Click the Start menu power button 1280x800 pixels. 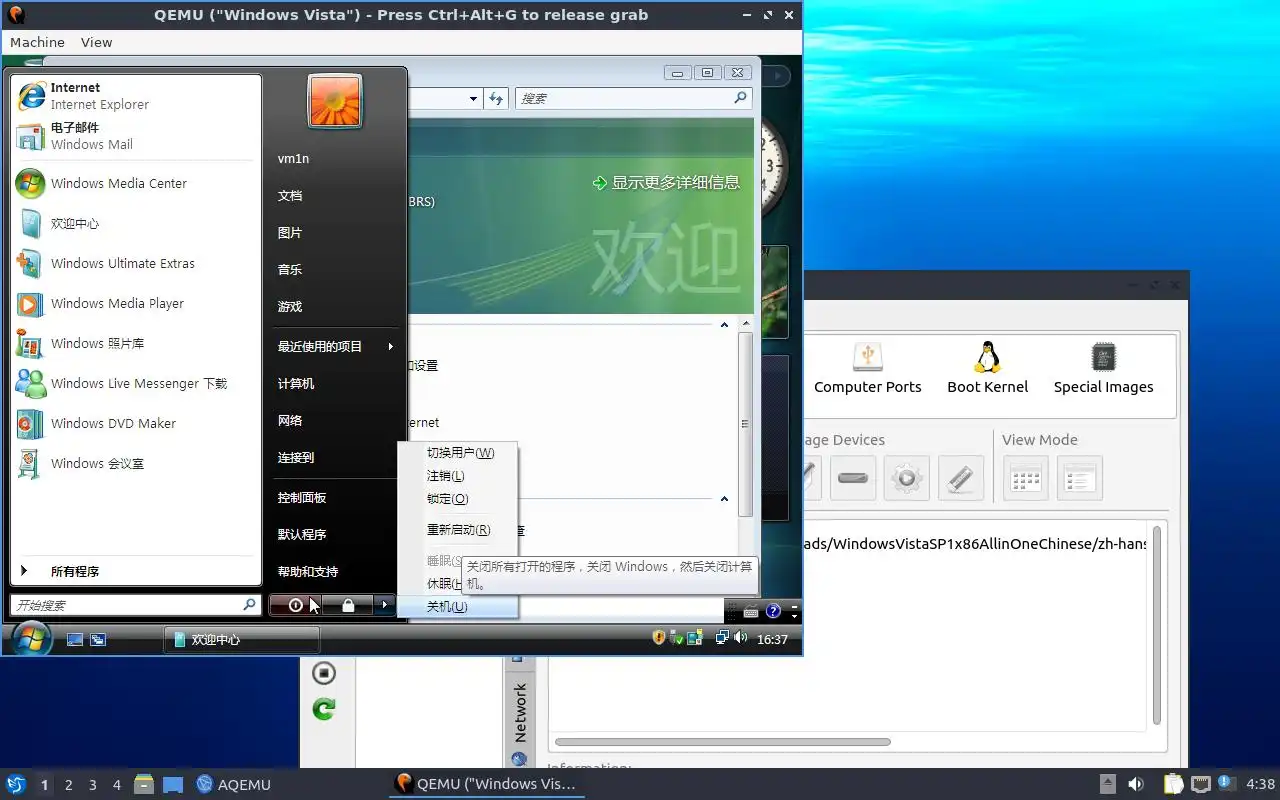pyautogui.click(x=295, y=605)
